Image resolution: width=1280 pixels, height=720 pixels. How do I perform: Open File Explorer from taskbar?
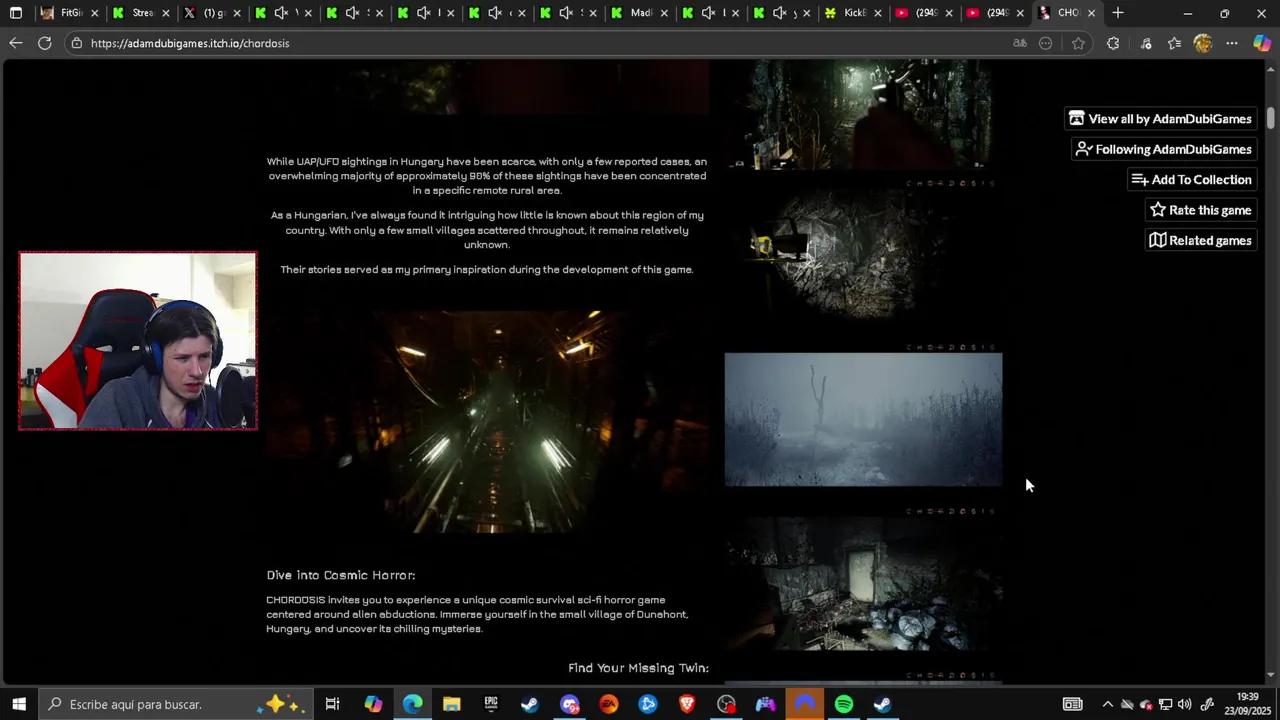pos(452,704)
